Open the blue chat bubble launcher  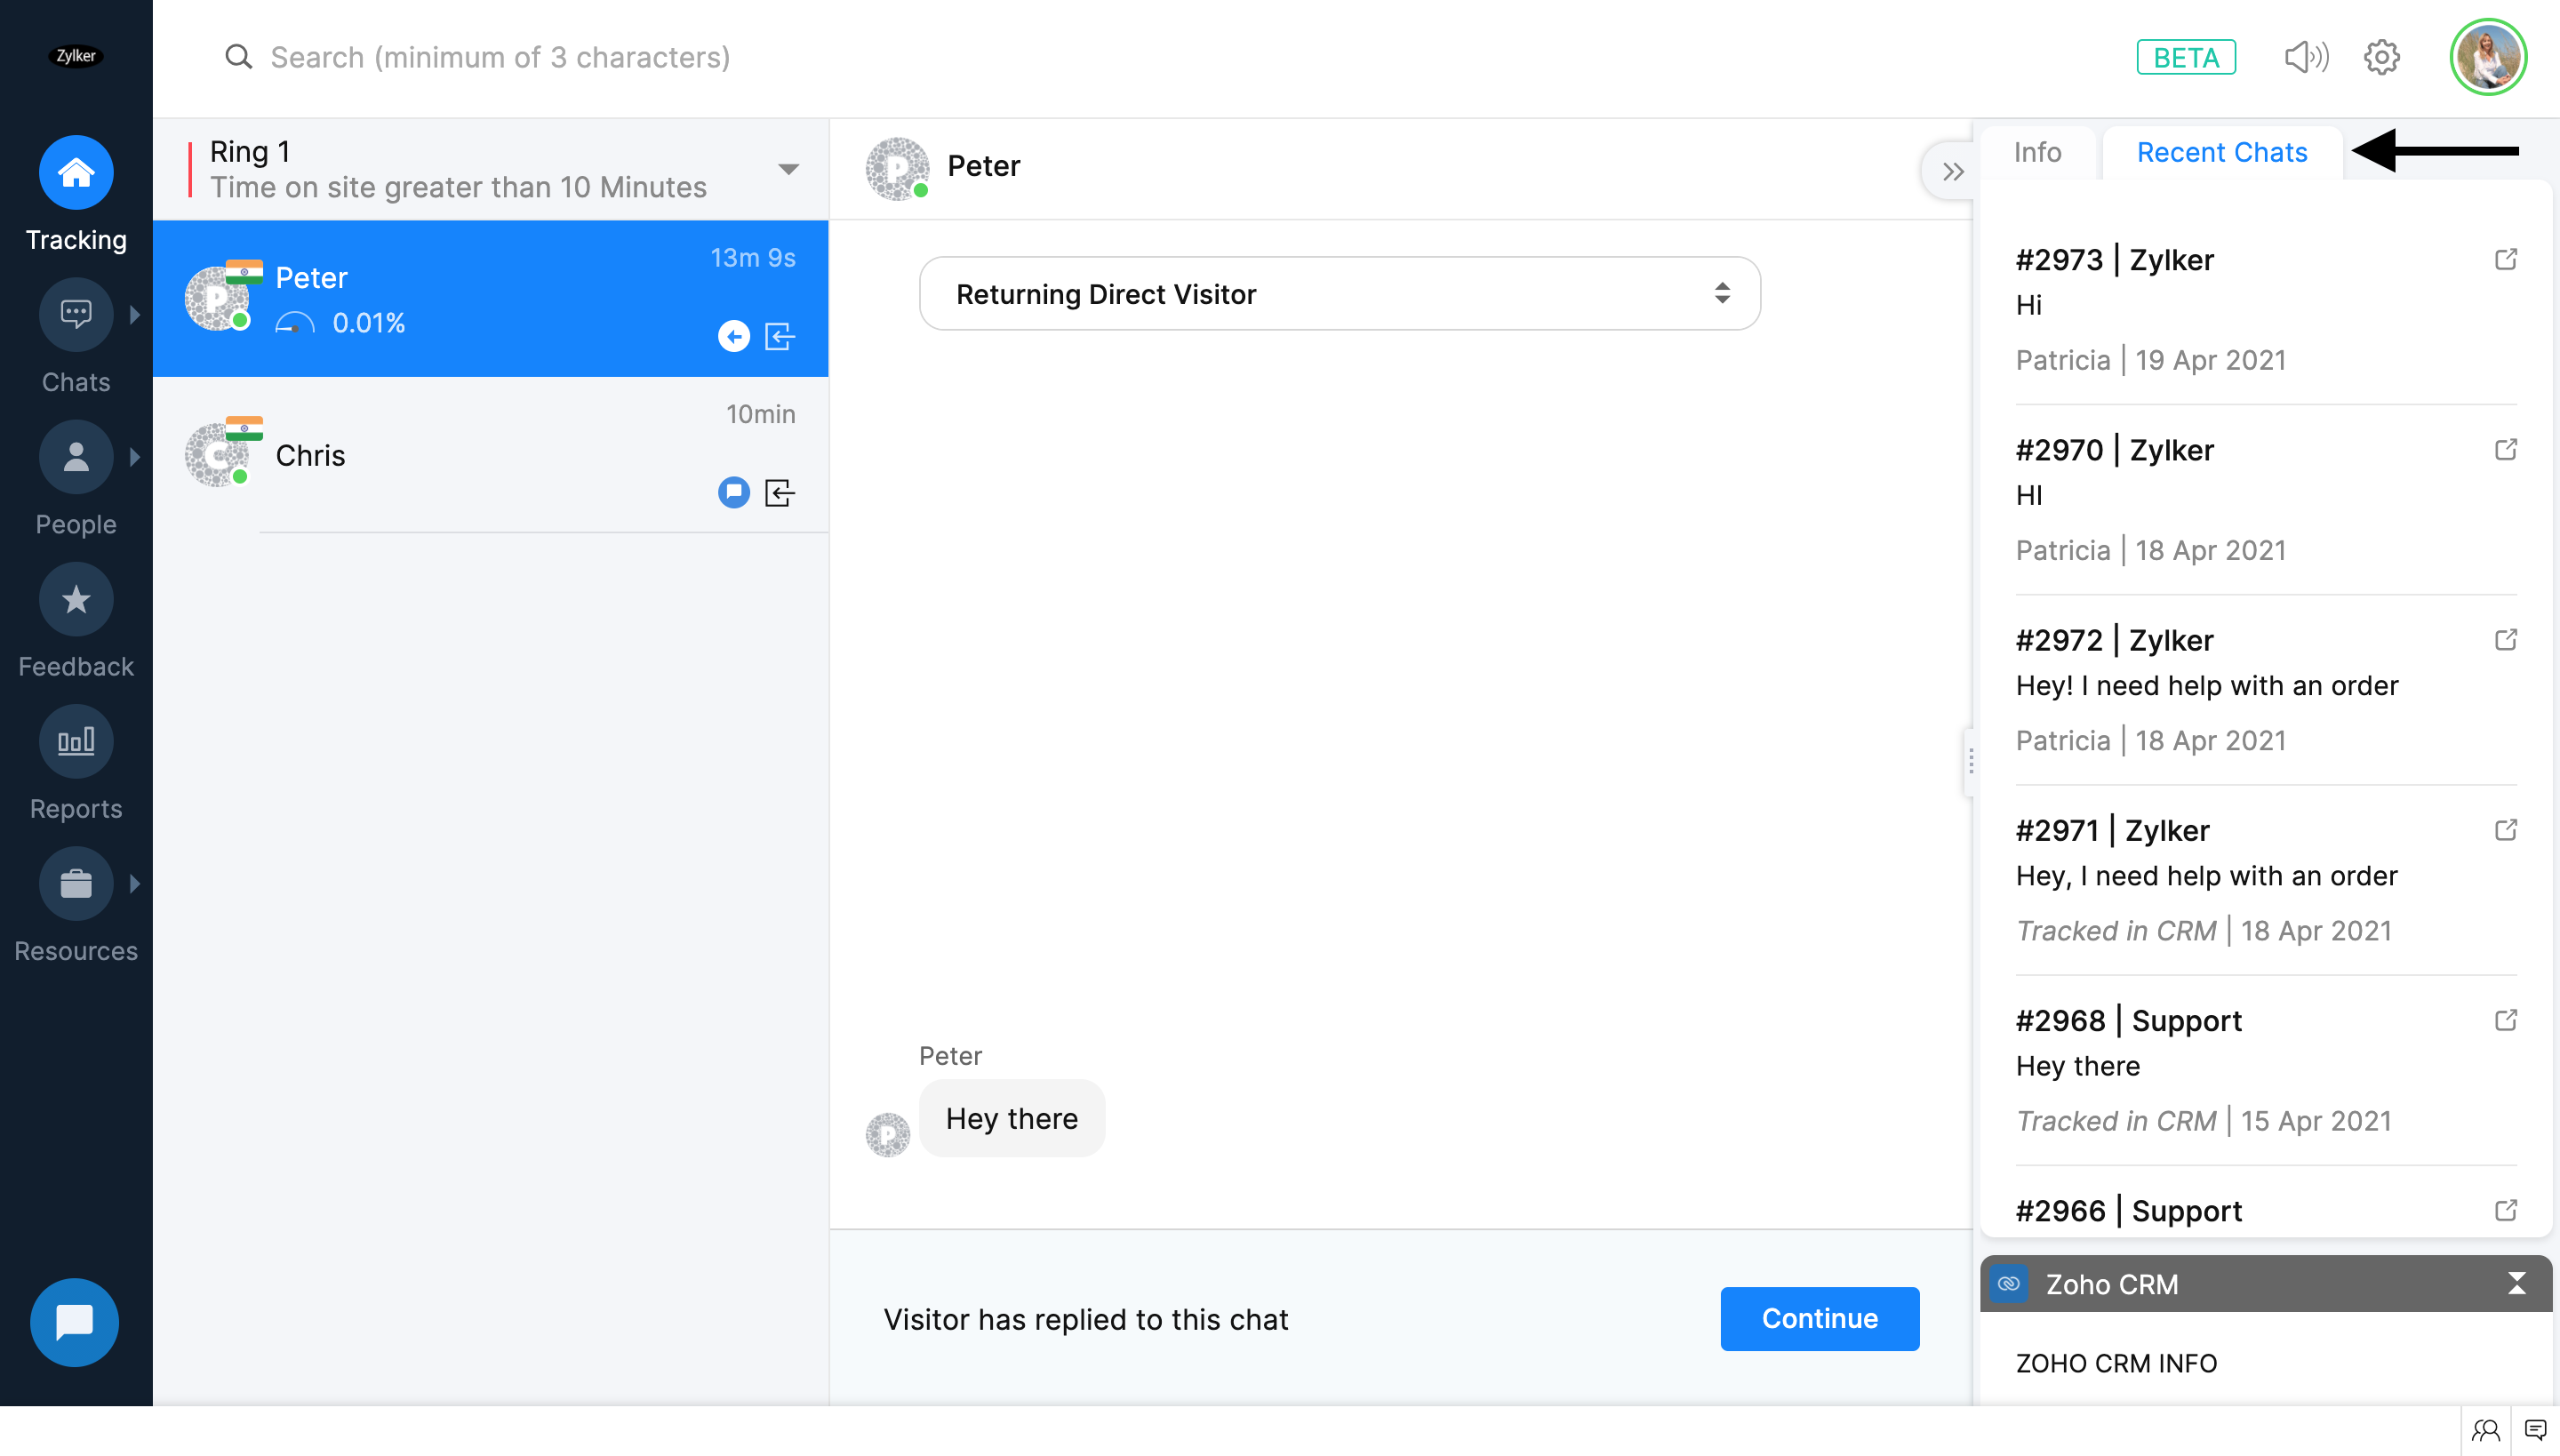click(75, 1322)
